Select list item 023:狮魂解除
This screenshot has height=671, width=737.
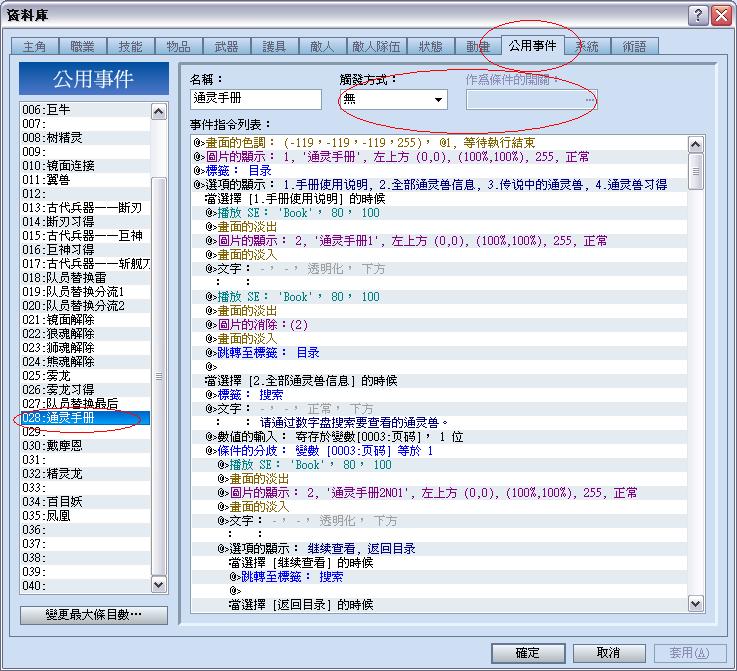85,348
